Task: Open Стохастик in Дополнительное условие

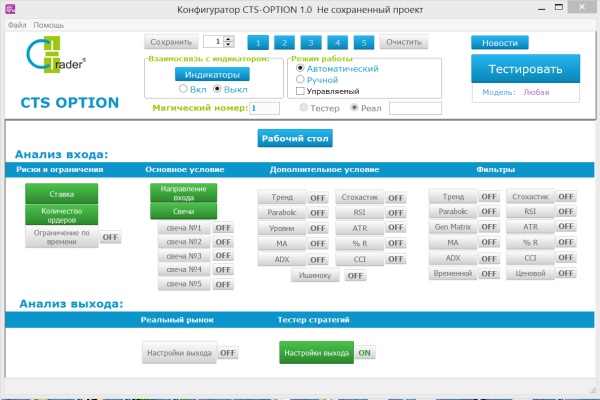Action: coord(360,197)
